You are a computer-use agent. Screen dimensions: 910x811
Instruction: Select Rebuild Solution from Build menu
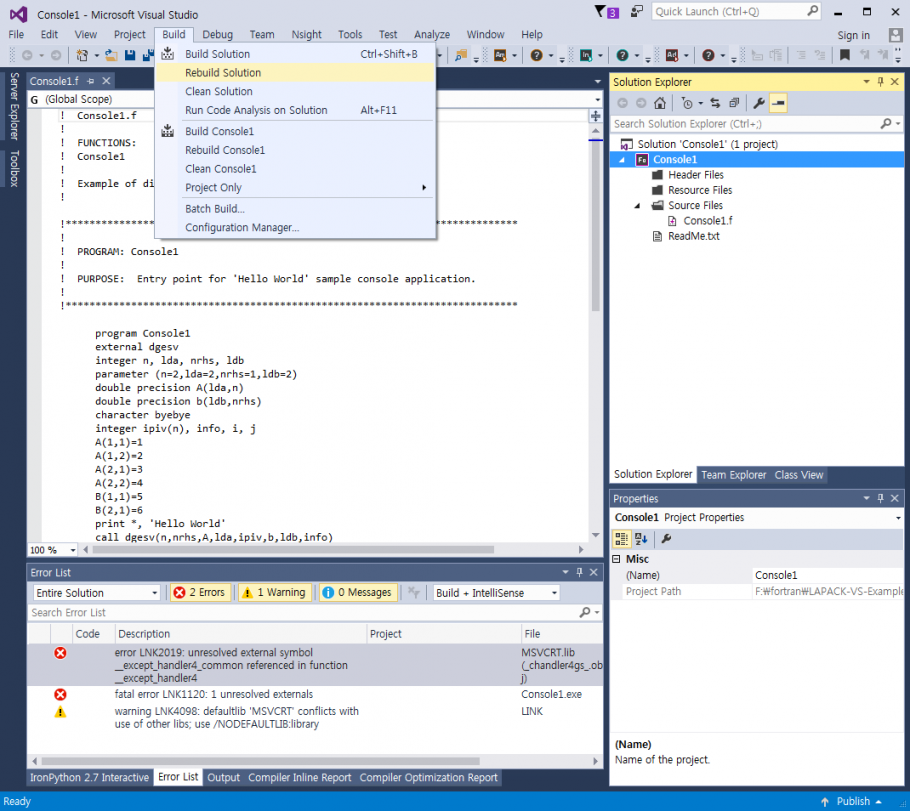[223, 73]
